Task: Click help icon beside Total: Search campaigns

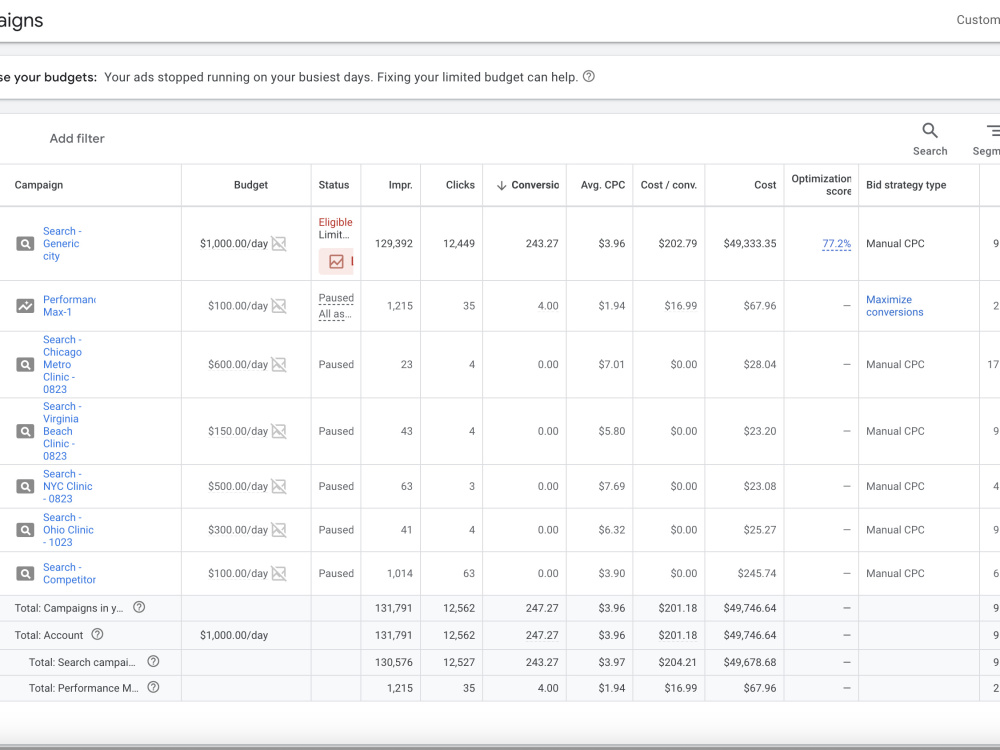Action: (x=153, y=661)
